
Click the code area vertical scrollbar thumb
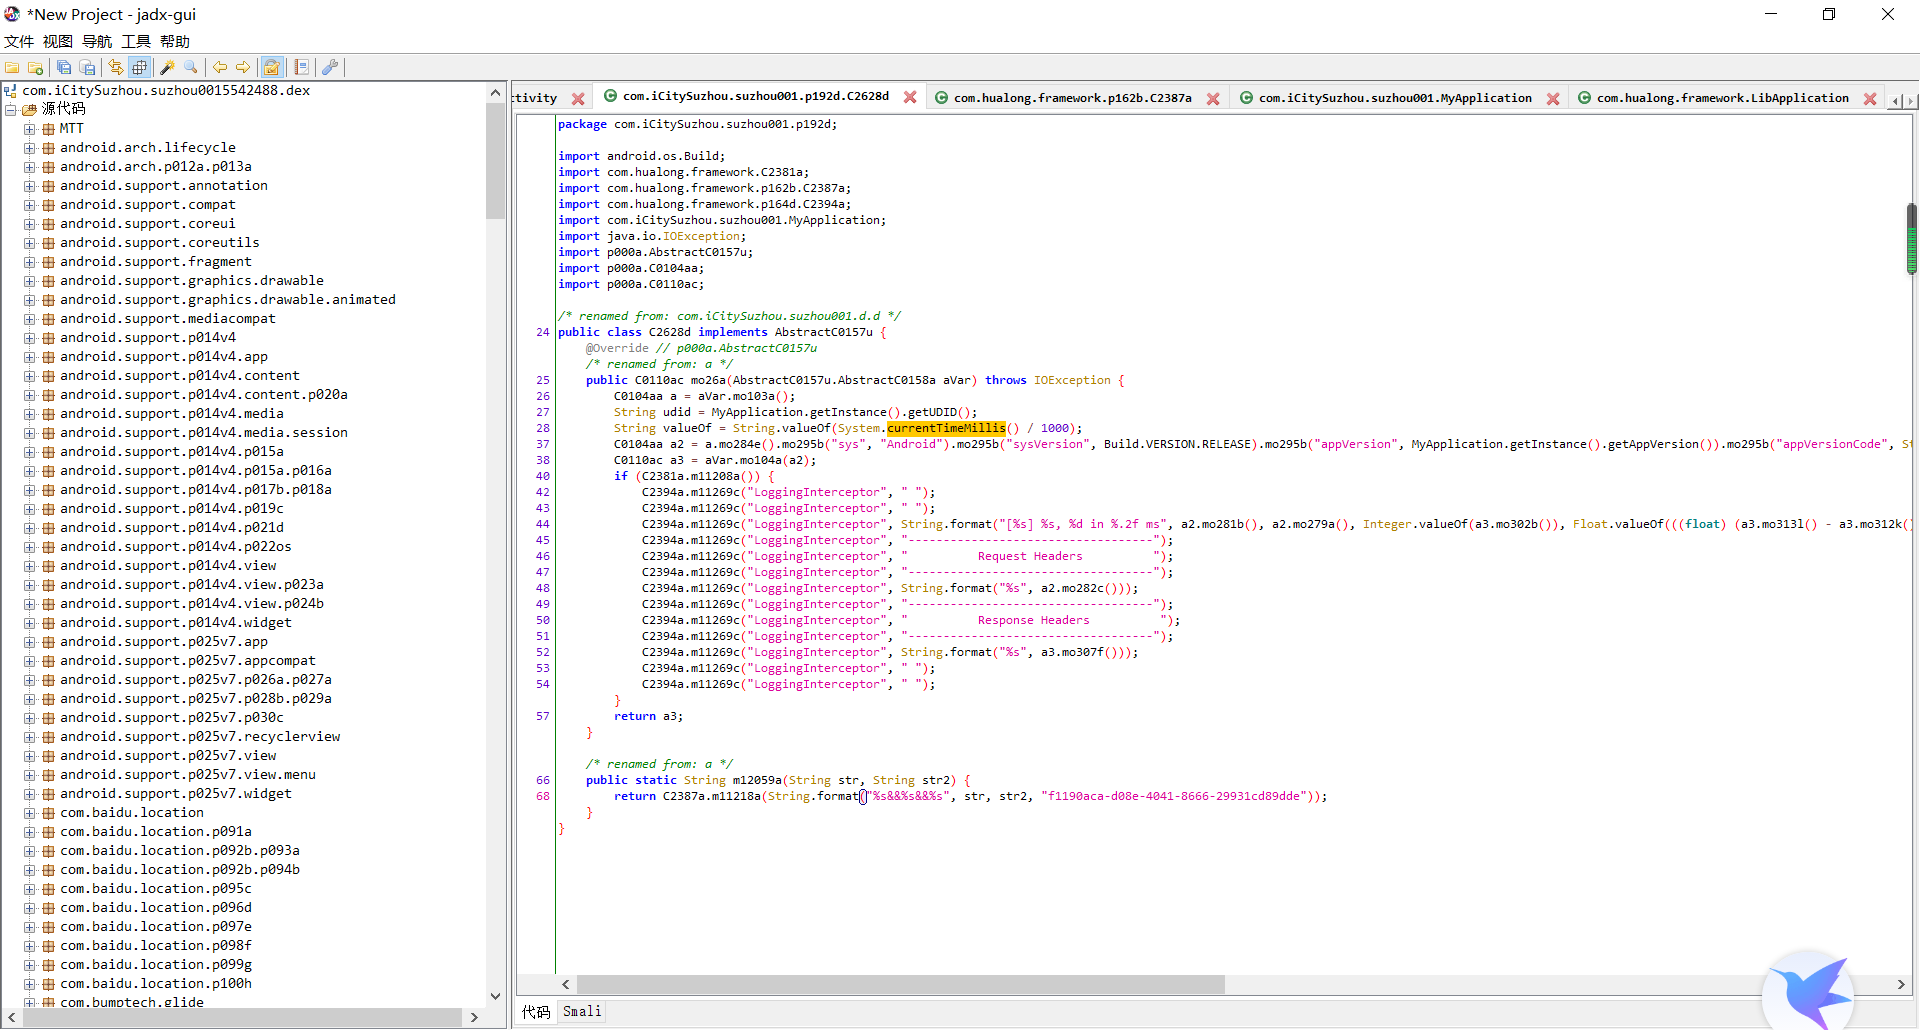1911,238
